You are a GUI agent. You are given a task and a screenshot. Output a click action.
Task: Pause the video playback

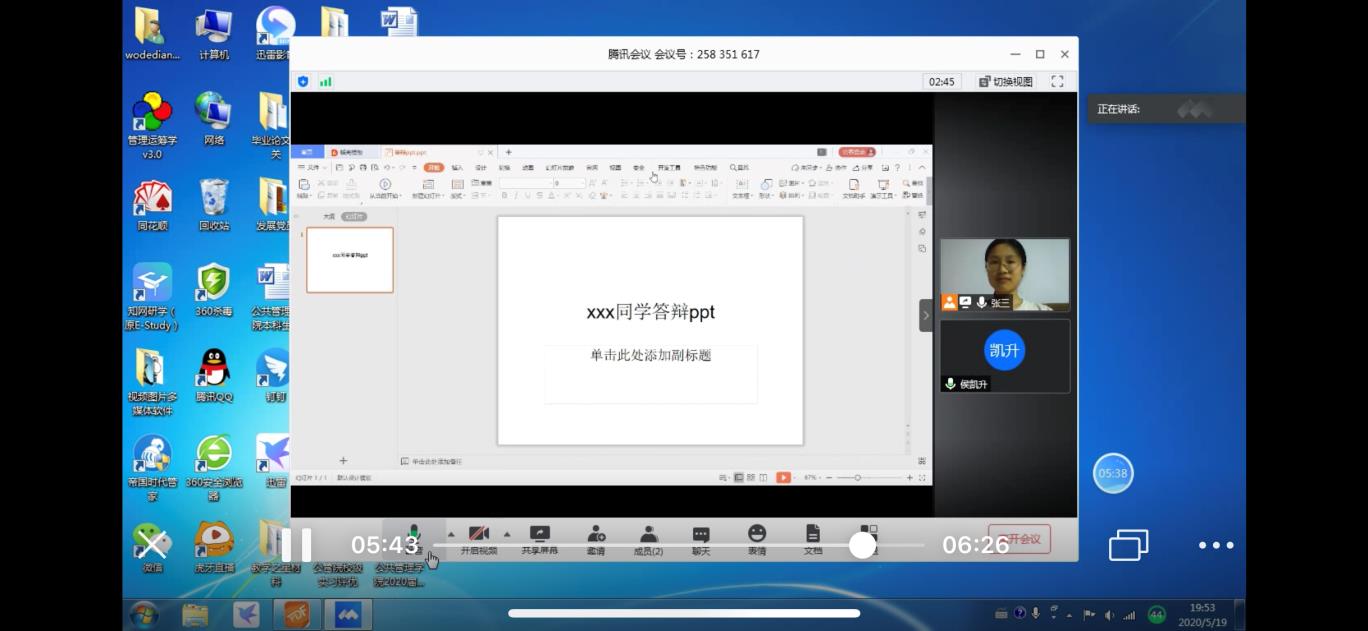296,545
